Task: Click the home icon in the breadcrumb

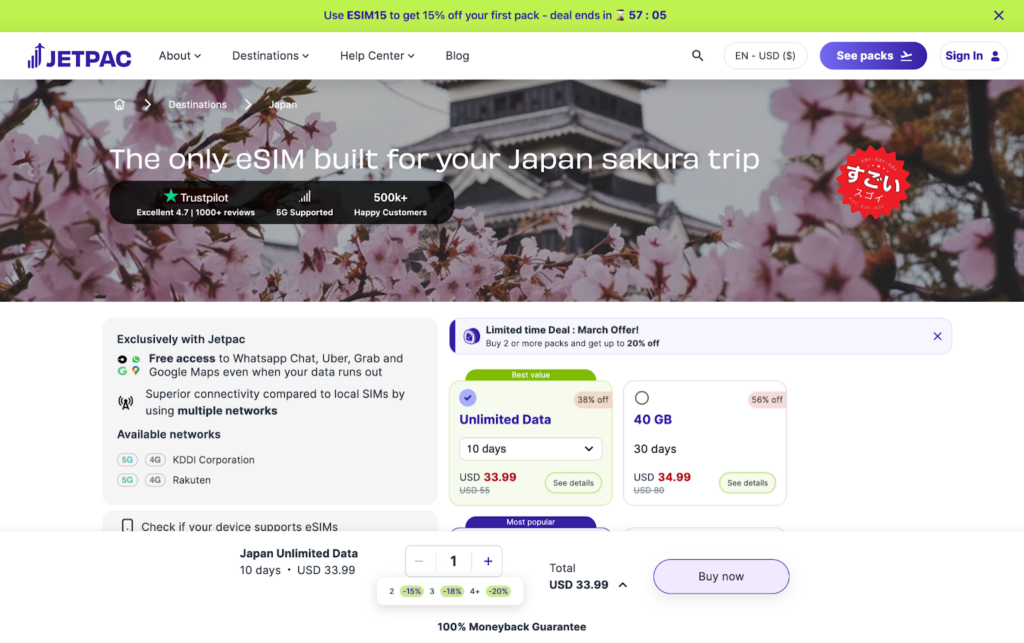Action: [x=119, y=104]
